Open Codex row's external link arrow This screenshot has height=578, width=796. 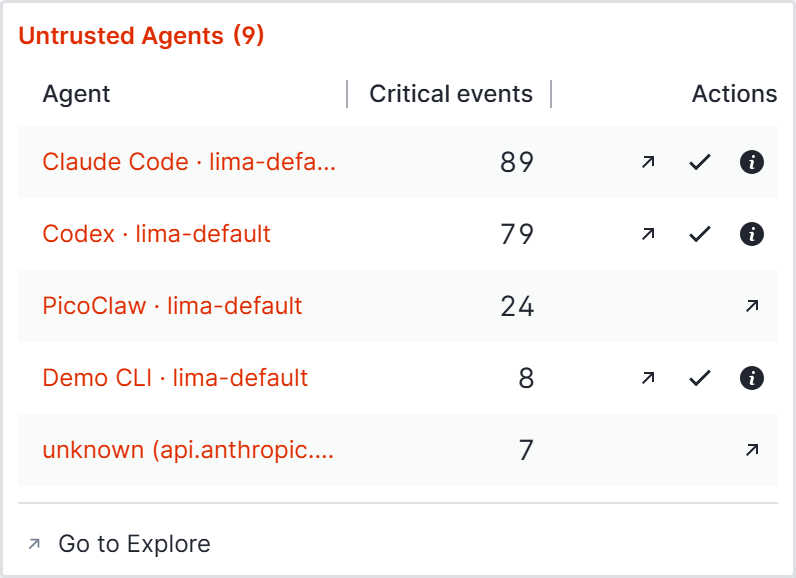coord(648,234)
